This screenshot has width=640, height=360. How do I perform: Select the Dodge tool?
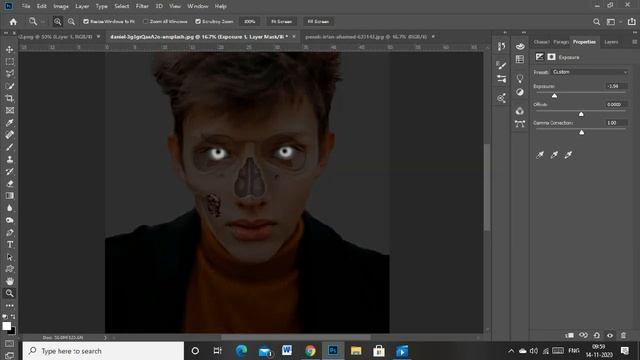pyautogui.click(x=9, y=220)
